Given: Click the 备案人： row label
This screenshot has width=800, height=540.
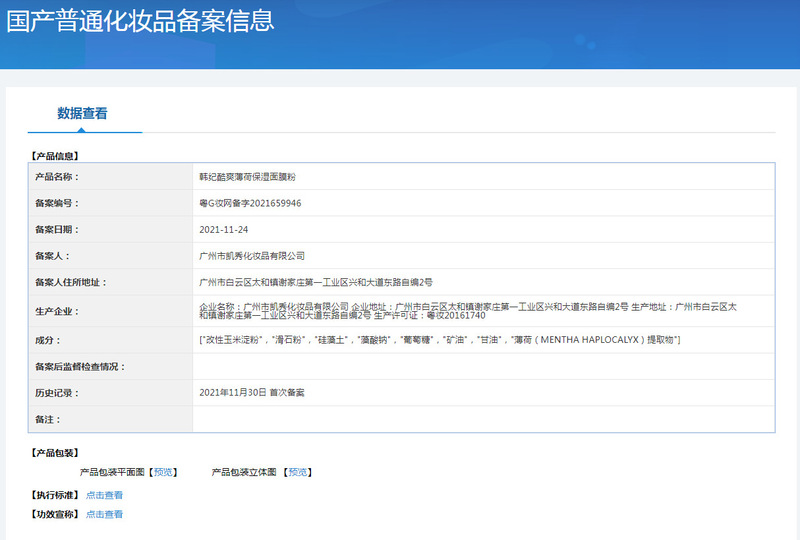Looking at the screenshot, I should (52, 256).
